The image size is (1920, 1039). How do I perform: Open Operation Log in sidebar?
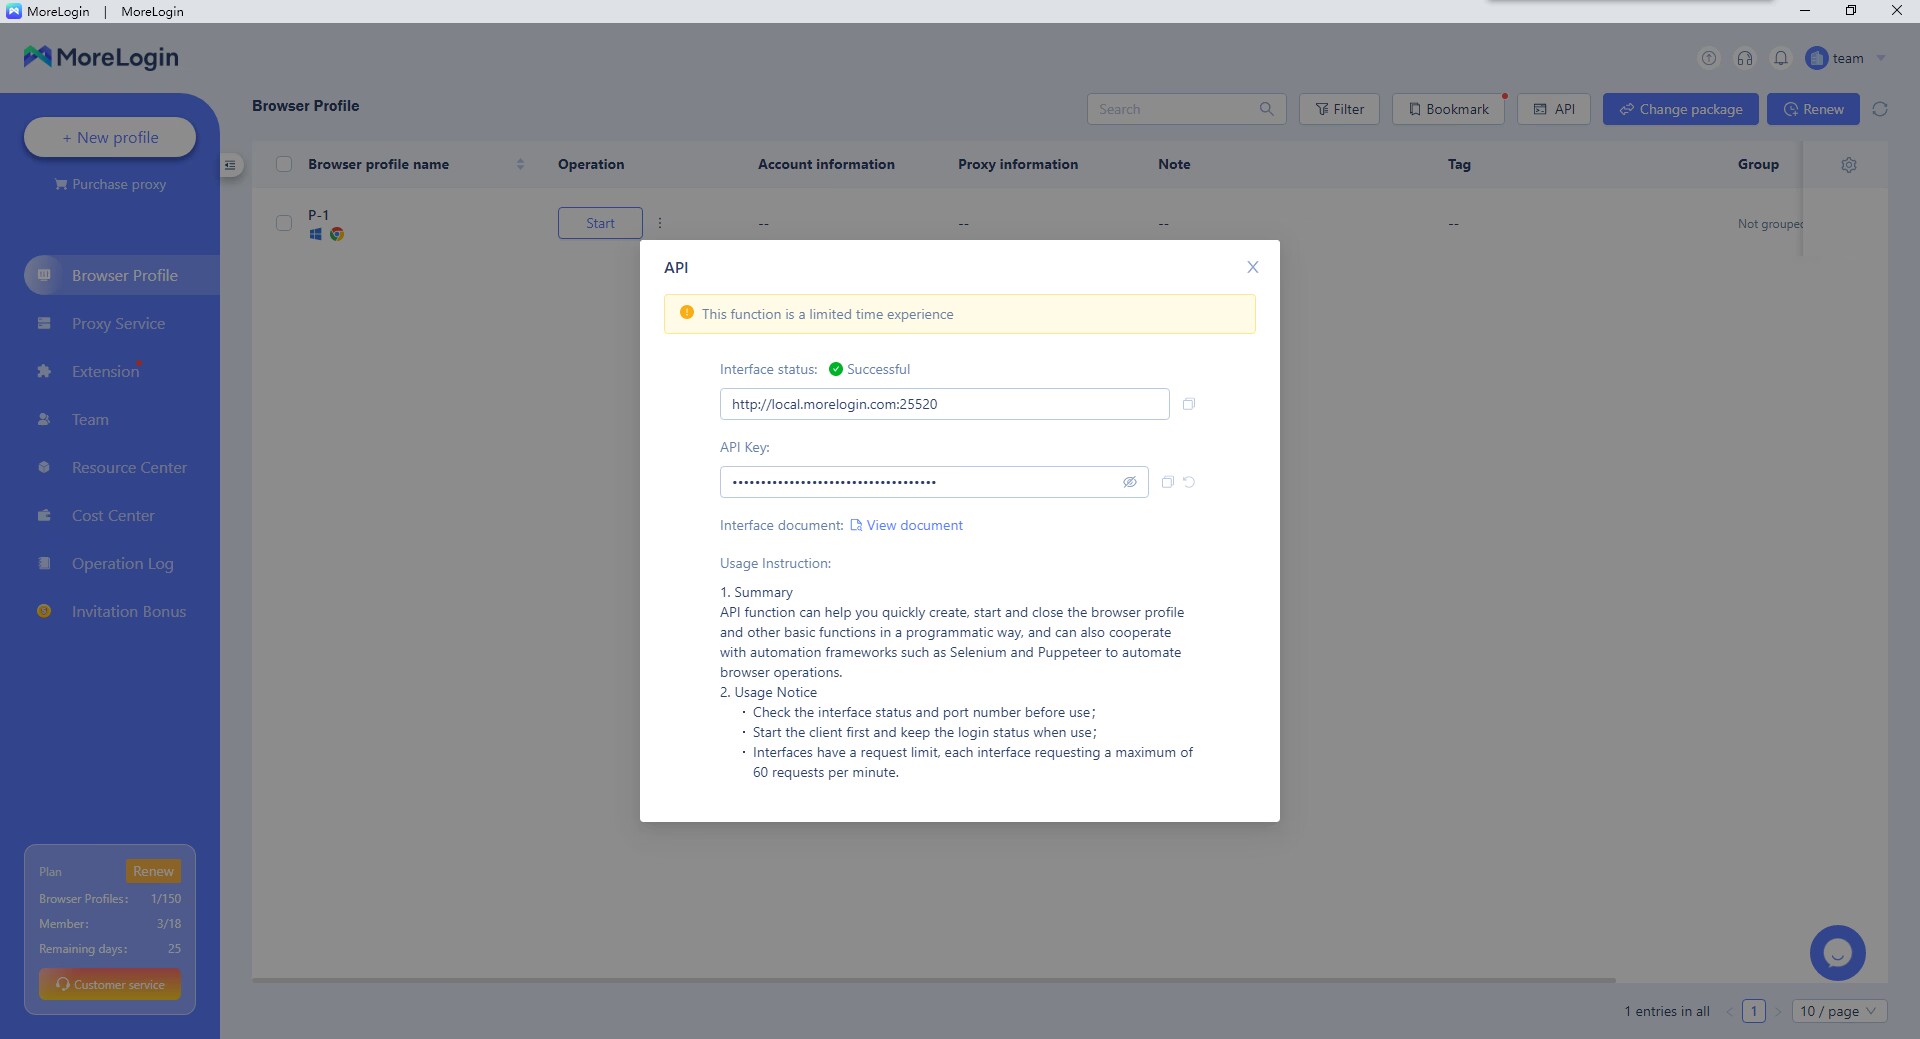pos(122,563)
